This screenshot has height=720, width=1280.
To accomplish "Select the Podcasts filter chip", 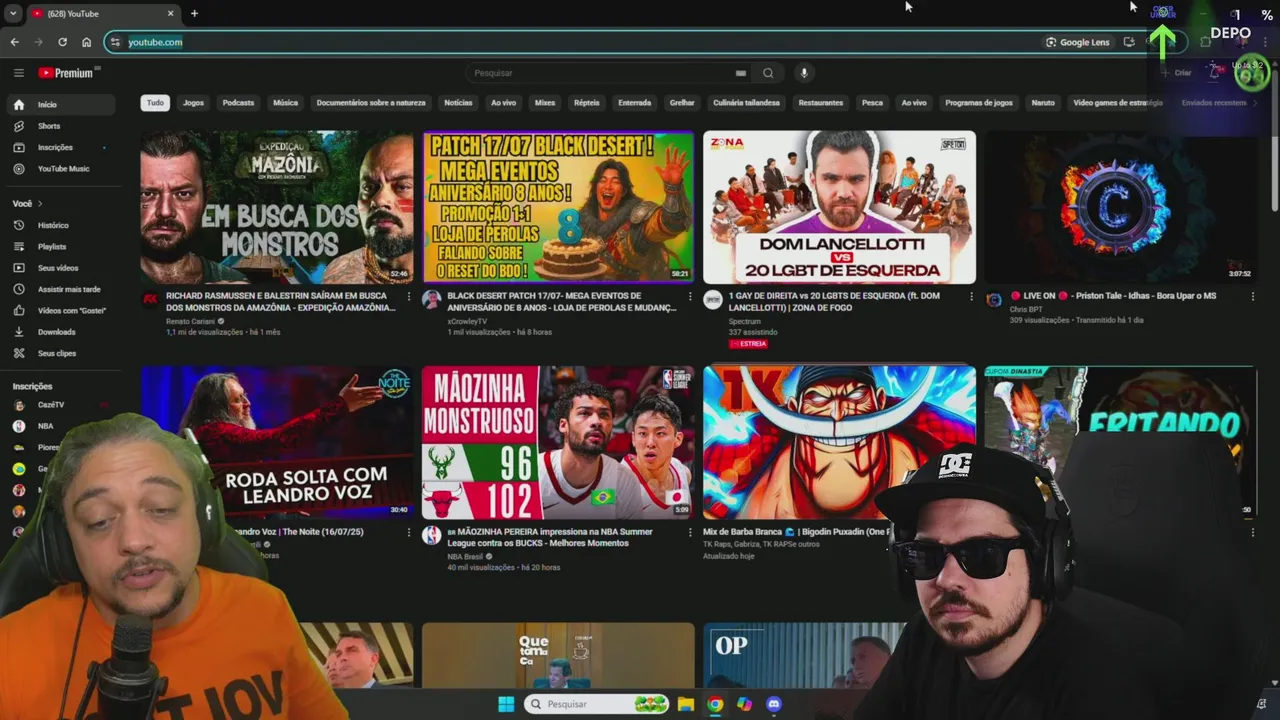I will [238, 102].
